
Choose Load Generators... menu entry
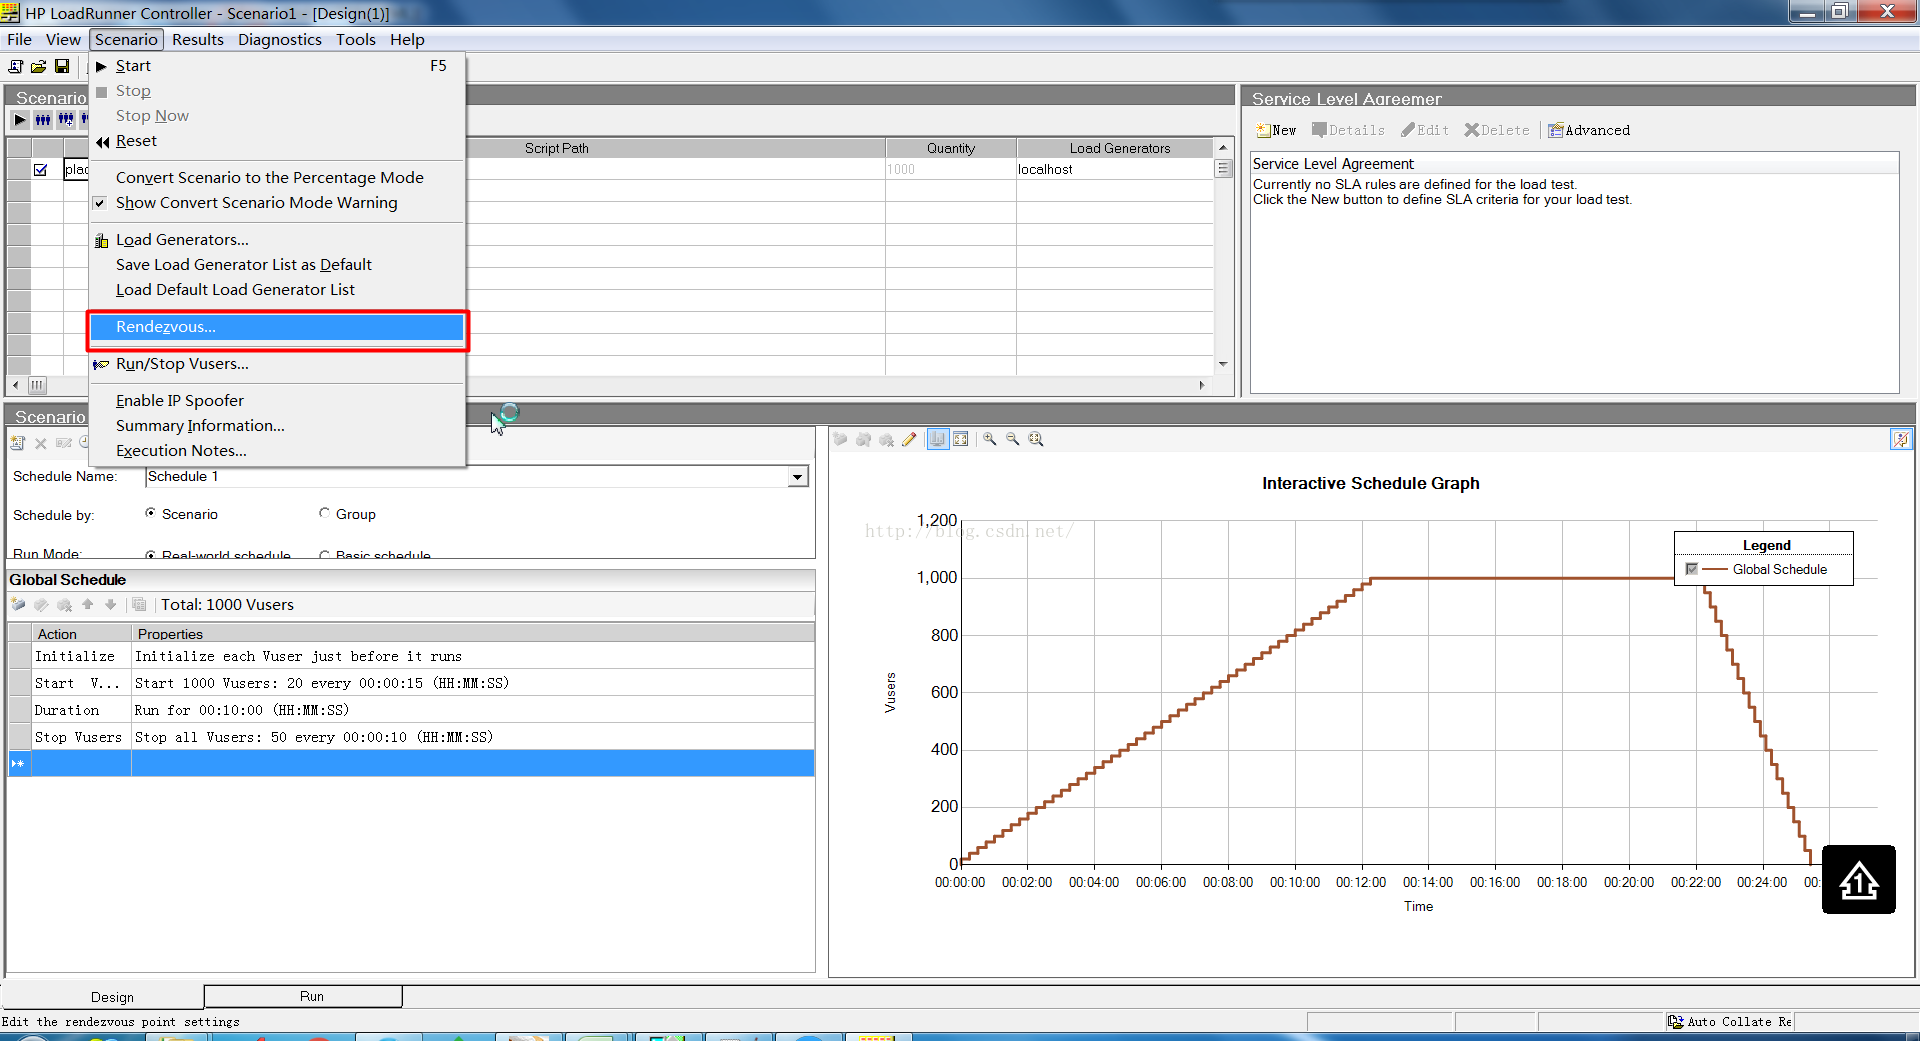[277, 240]
